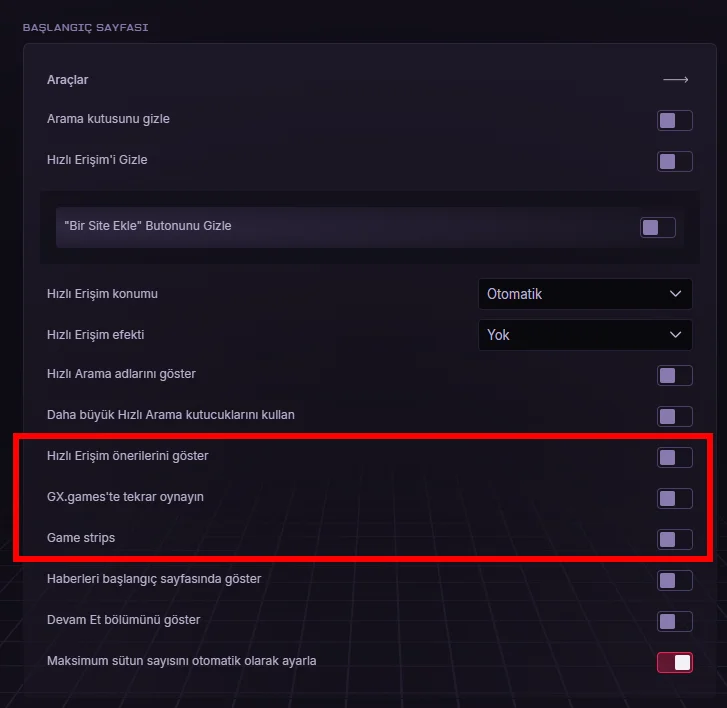
Task: Toggle Hızlı Erişim'i Gizle switch
Action: (675, 161)
